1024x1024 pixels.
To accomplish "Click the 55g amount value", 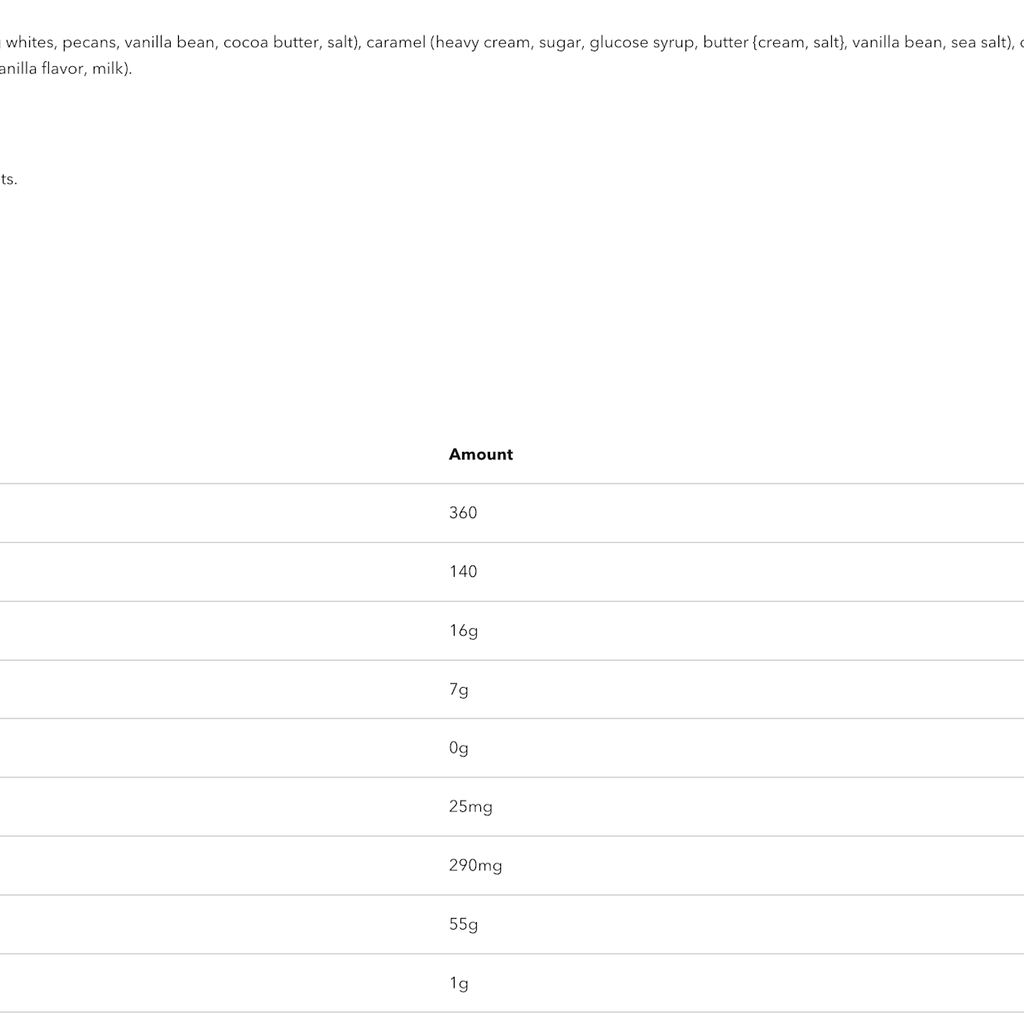I will [463, 925].
